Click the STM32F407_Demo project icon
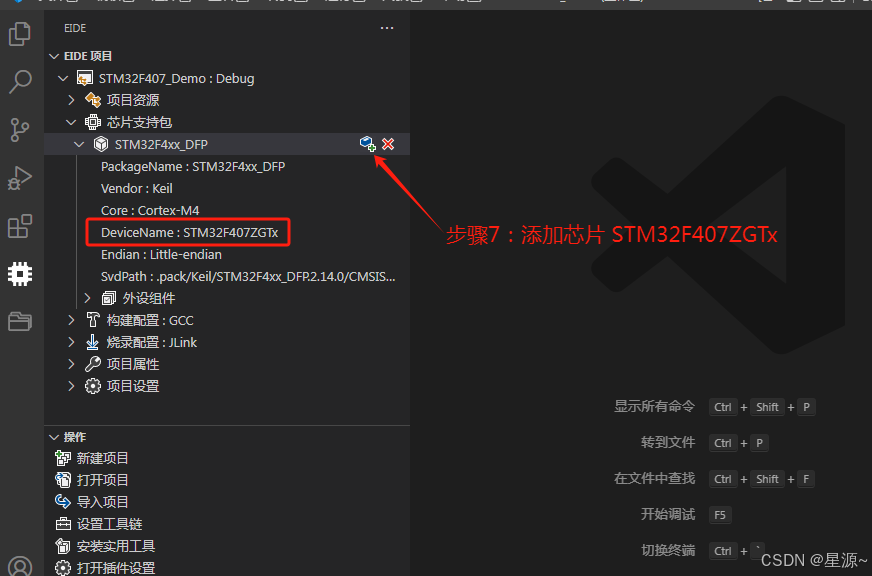 [x=85, y=78]
